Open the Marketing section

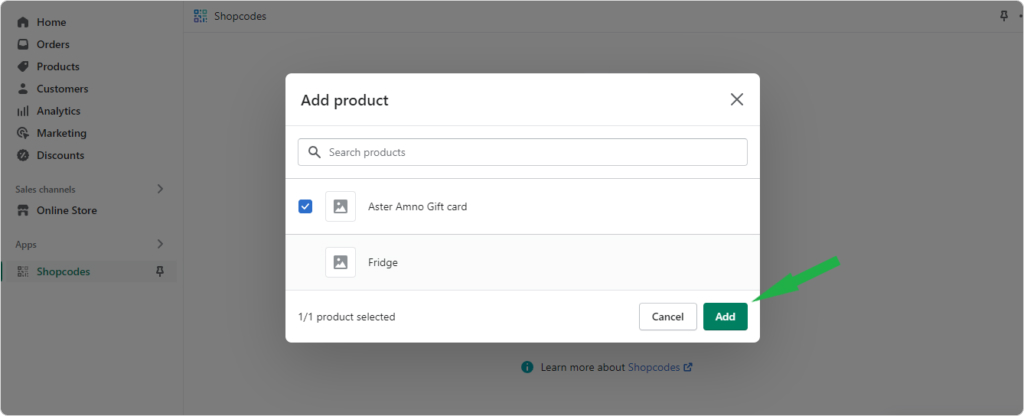coord(61,133)
